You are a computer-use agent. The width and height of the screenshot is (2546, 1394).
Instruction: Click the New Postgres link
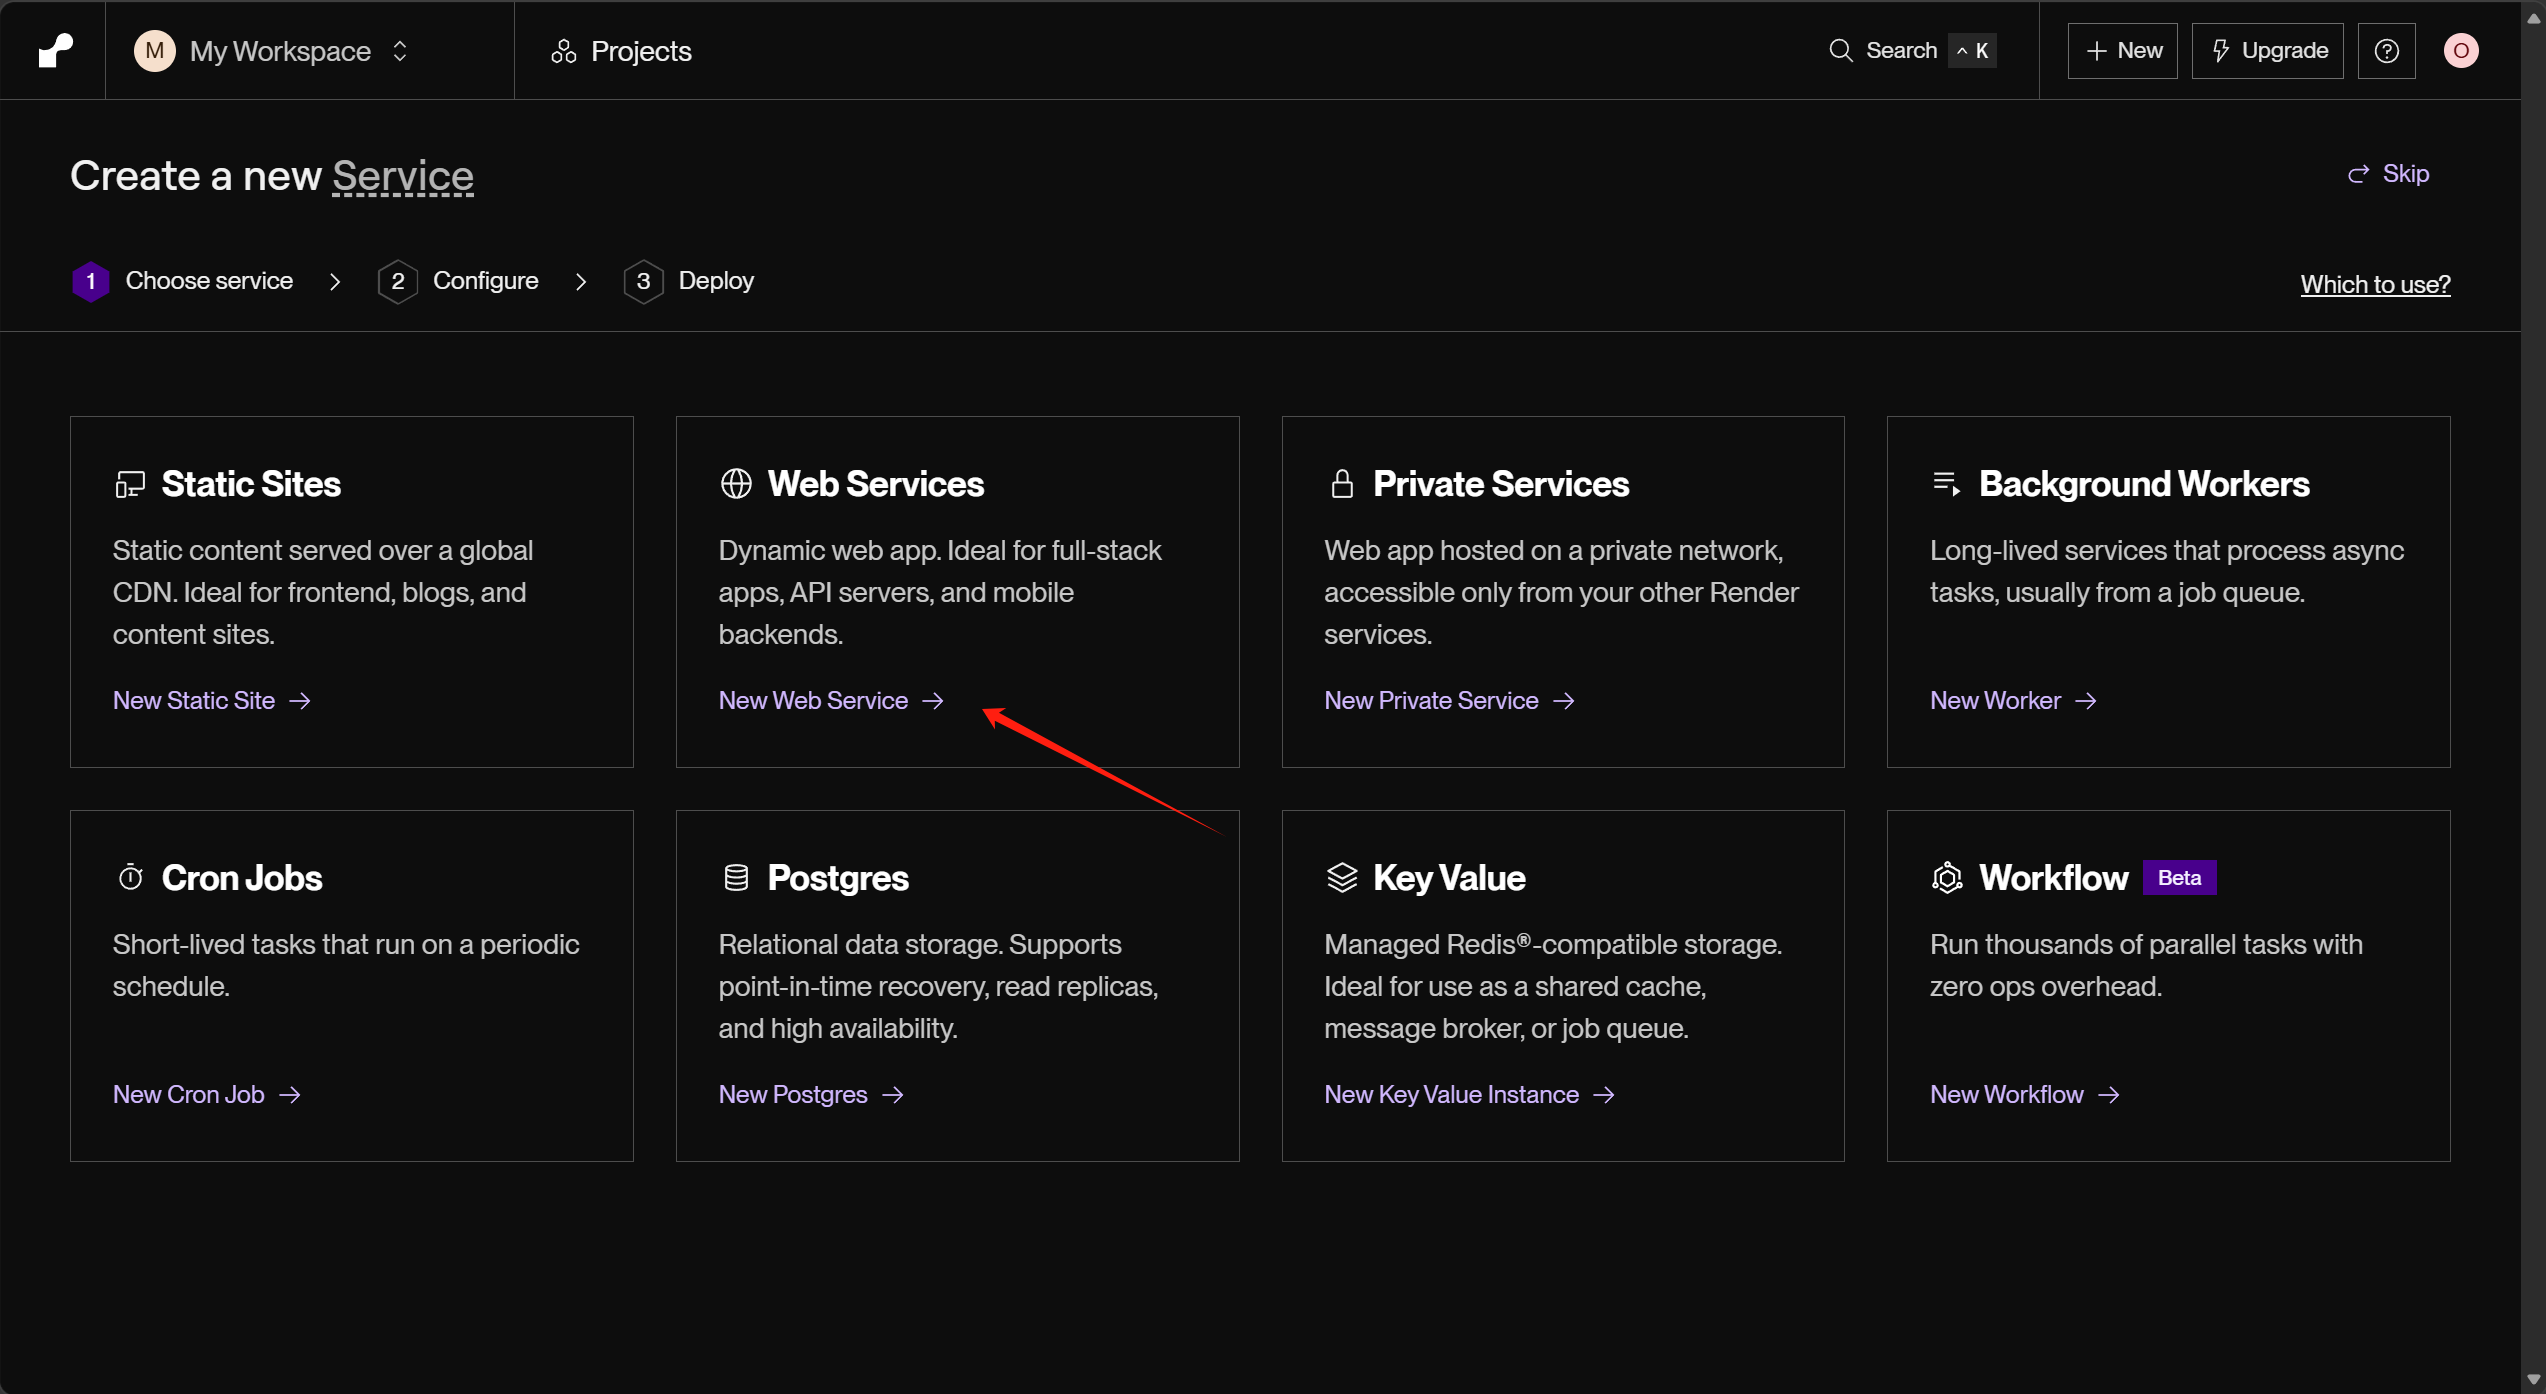tap(811, 1095)
